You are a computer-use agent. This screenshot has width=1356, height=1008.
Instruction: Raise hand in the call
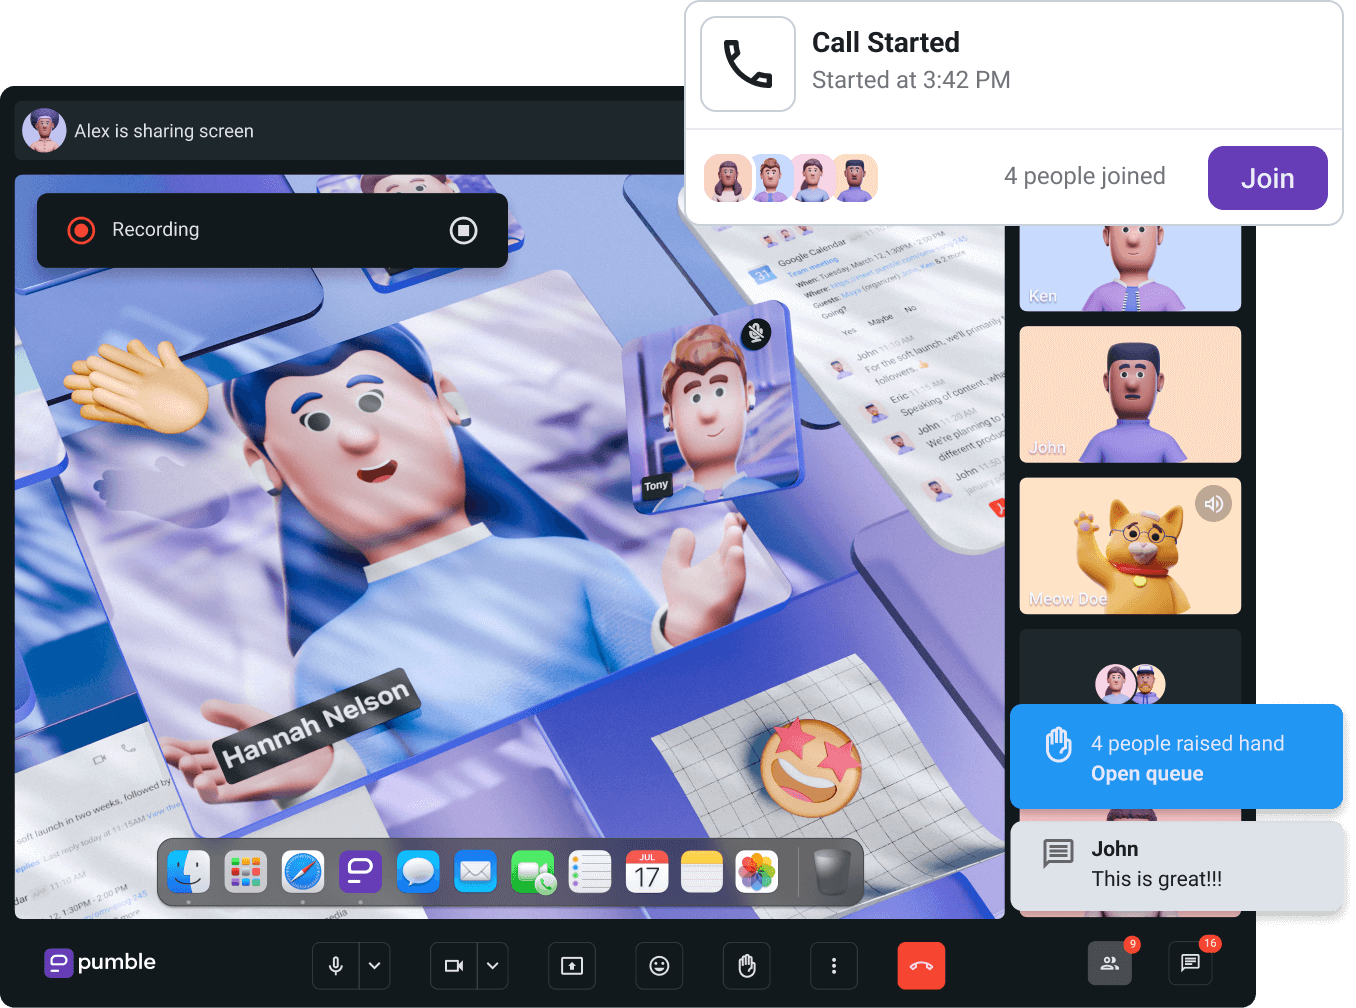coord(747,965)
